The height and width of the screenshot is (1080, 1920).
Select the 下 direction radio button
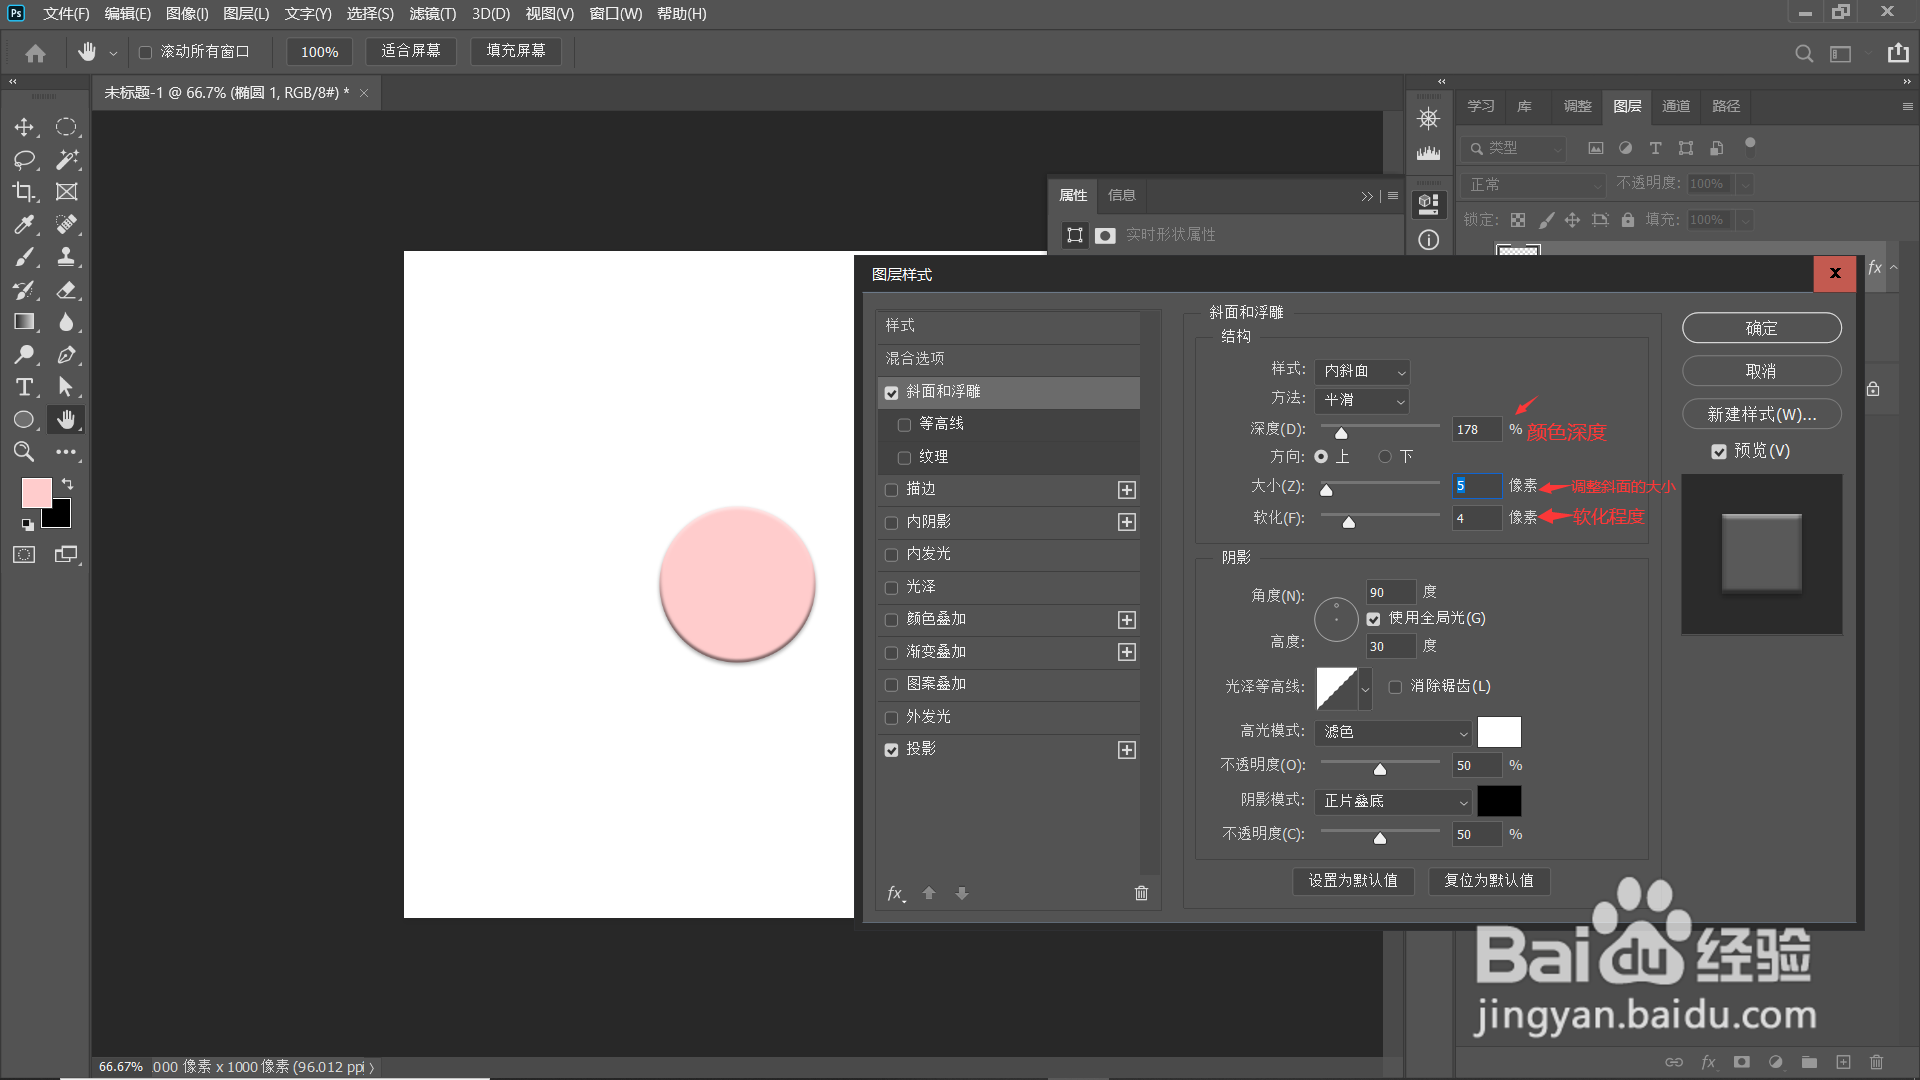point(1385,457)
